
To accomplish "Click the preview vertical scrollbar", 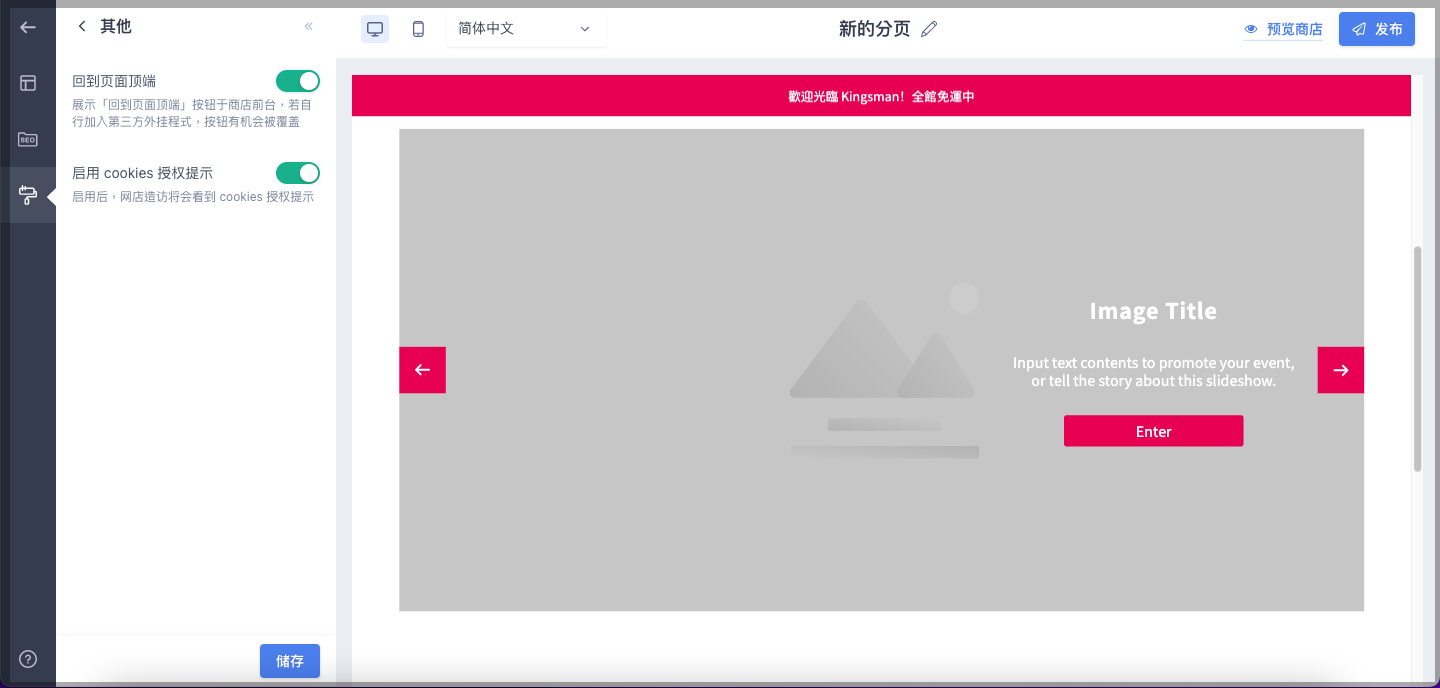I will [x=1417, y=358].
